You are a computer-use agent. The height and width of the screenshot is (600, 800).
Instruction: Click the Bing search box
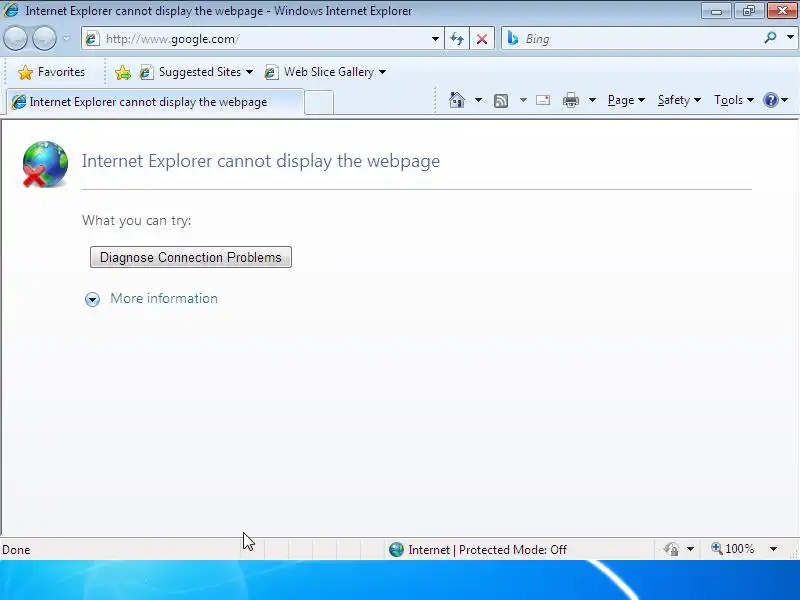coord(633,39)
